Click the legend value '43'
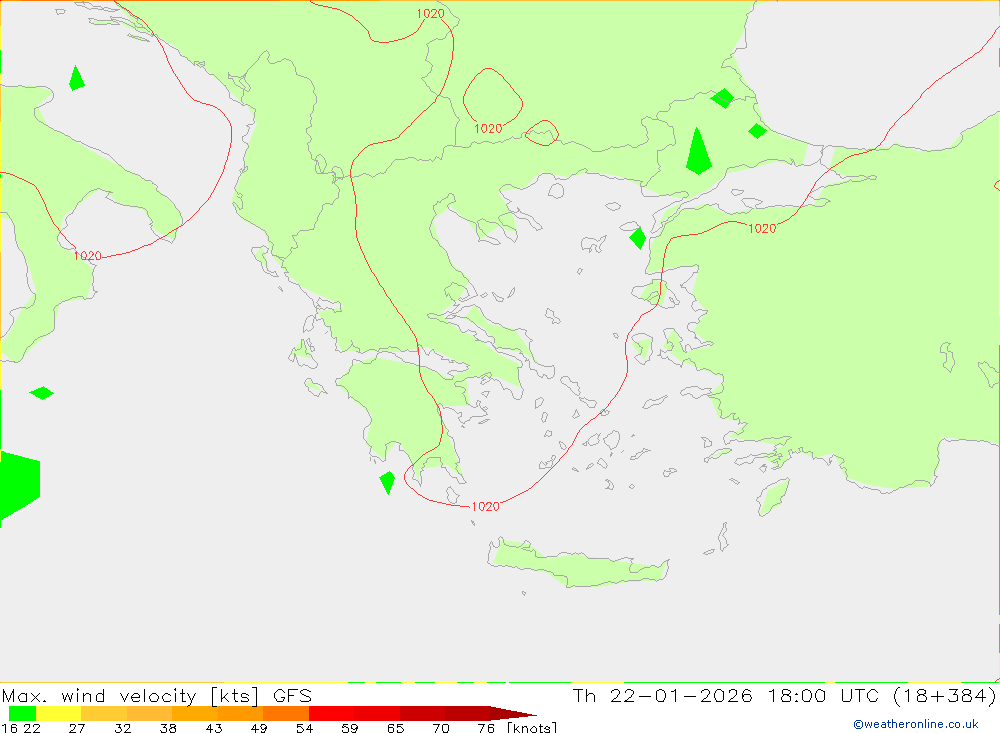1000x733 pixels. 214,727
